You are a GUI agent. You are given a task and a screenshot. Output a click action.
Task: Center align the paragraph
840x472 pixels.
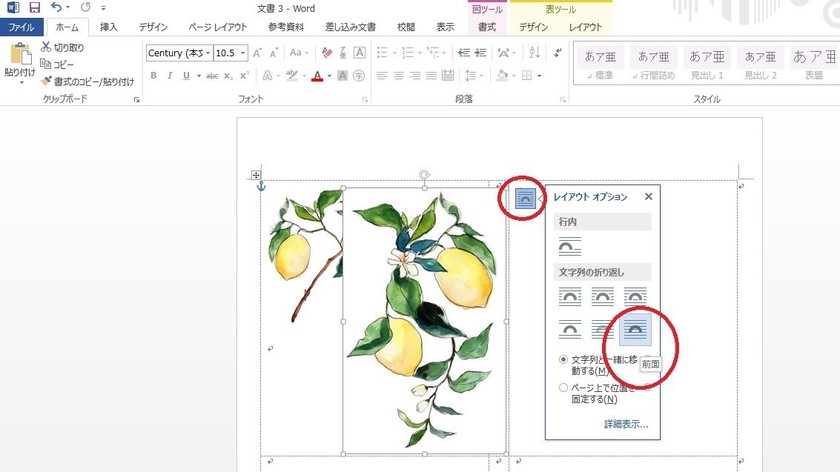click(399, 76)
